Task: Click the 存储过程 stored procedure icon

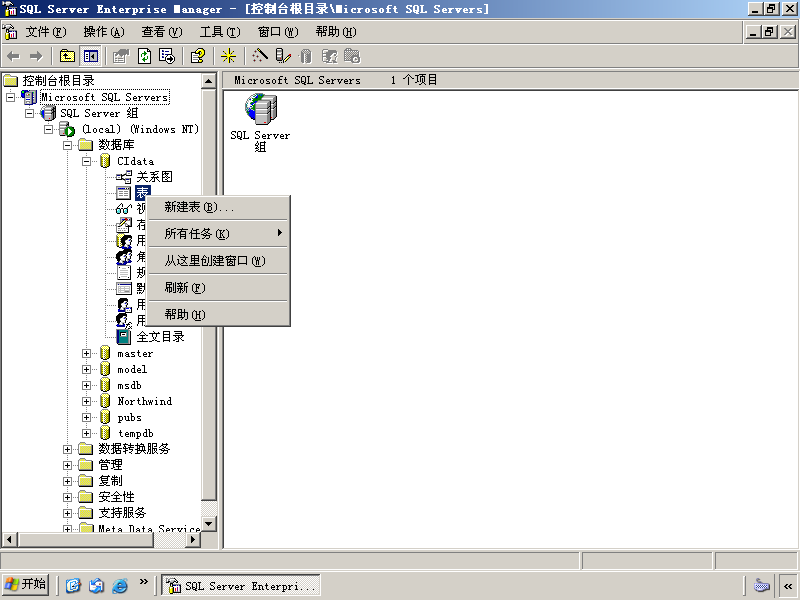Action: click(123, 224)
